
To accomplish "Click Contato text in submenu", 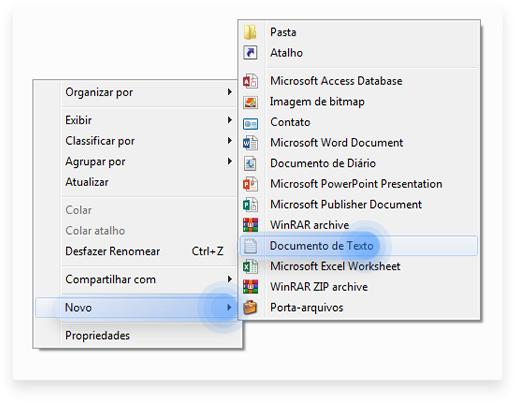I will pos(290,122).
